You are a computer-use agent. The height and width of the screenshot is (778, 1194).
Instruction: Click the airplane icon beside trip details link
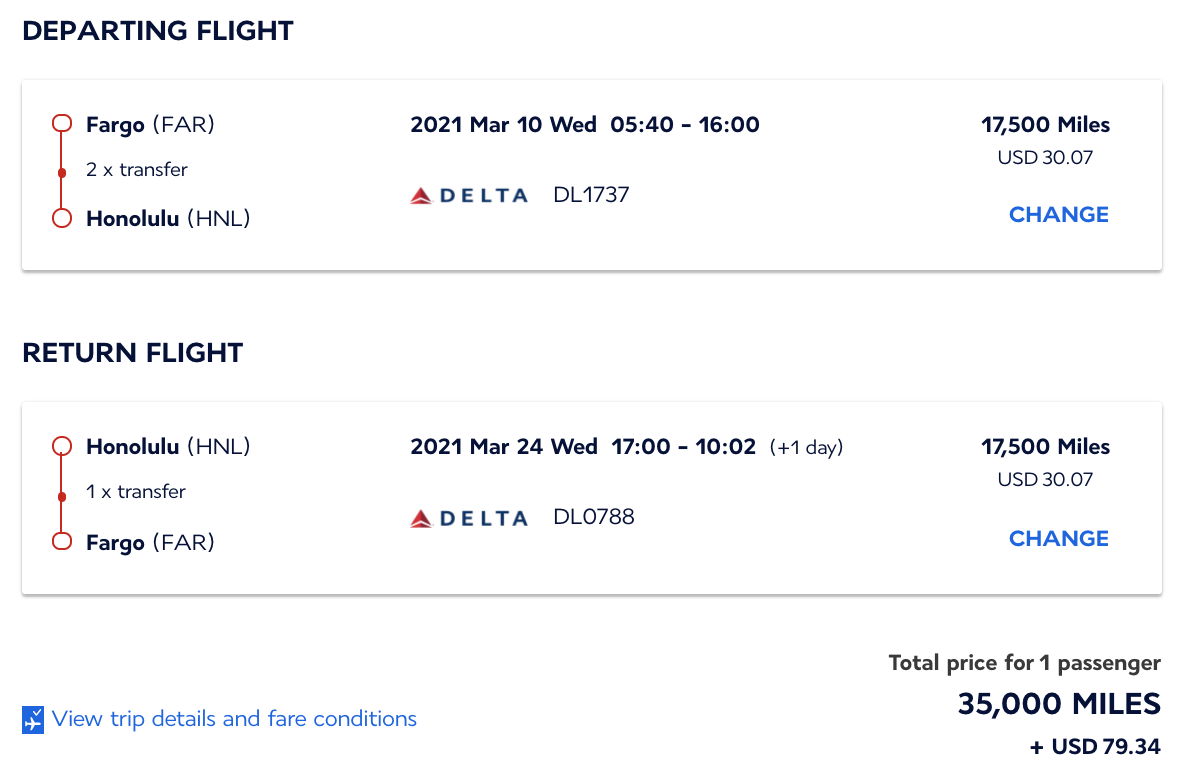pos(33,718)
